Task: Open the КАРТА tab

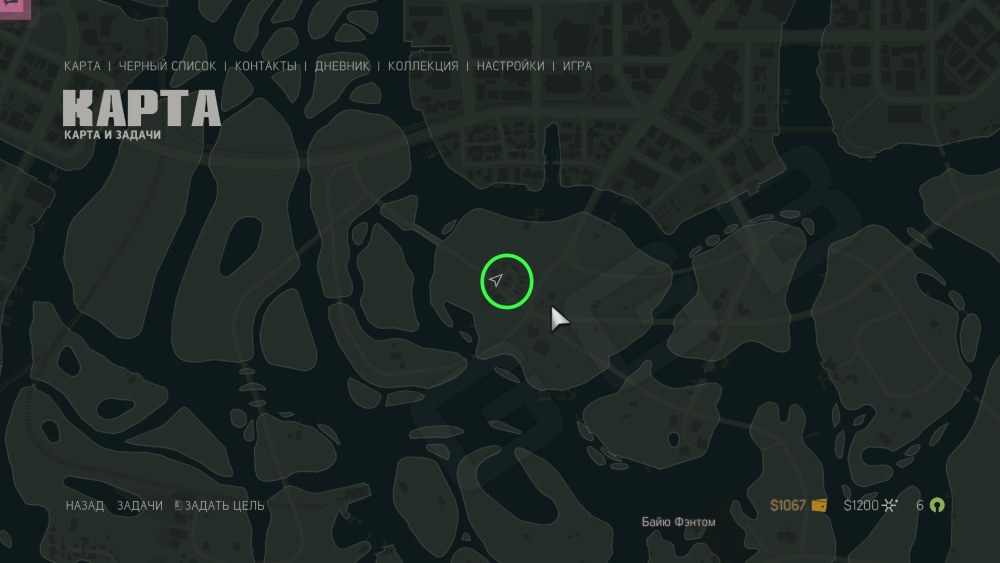Action: pyautogui.click(x=82, y=66)
